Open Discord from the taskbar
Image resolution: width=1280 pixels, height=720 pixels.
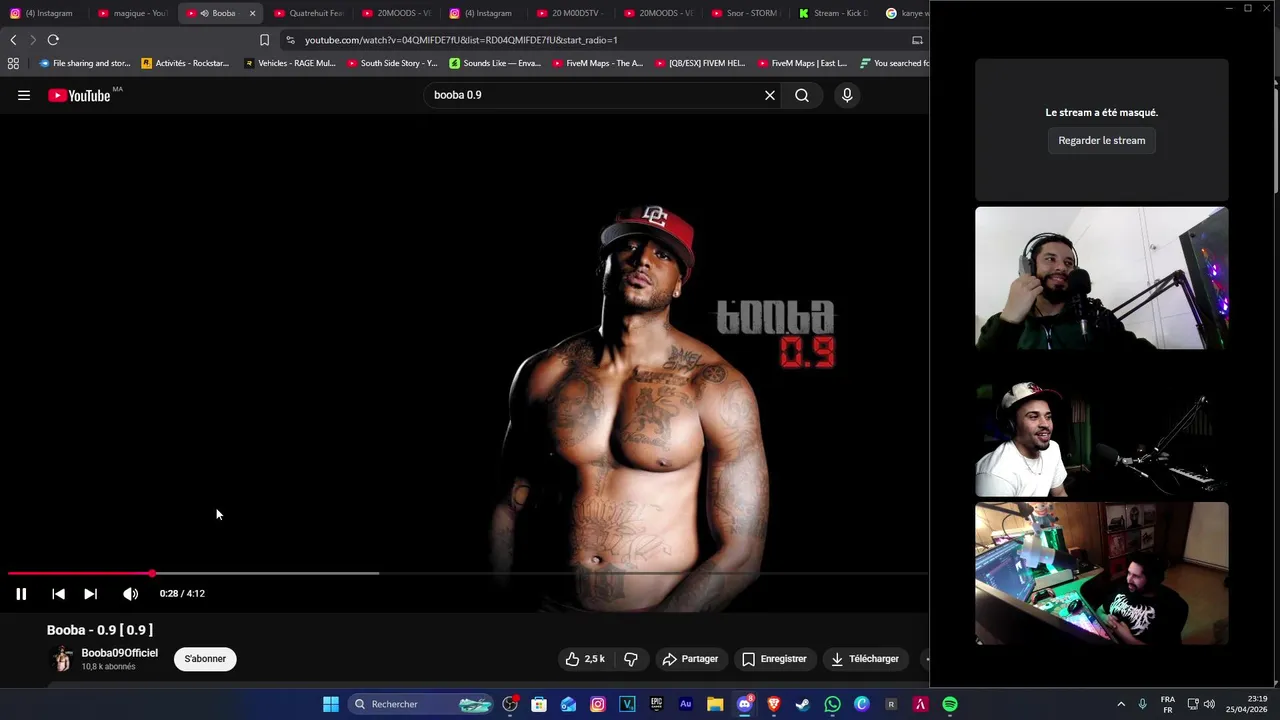744,704
